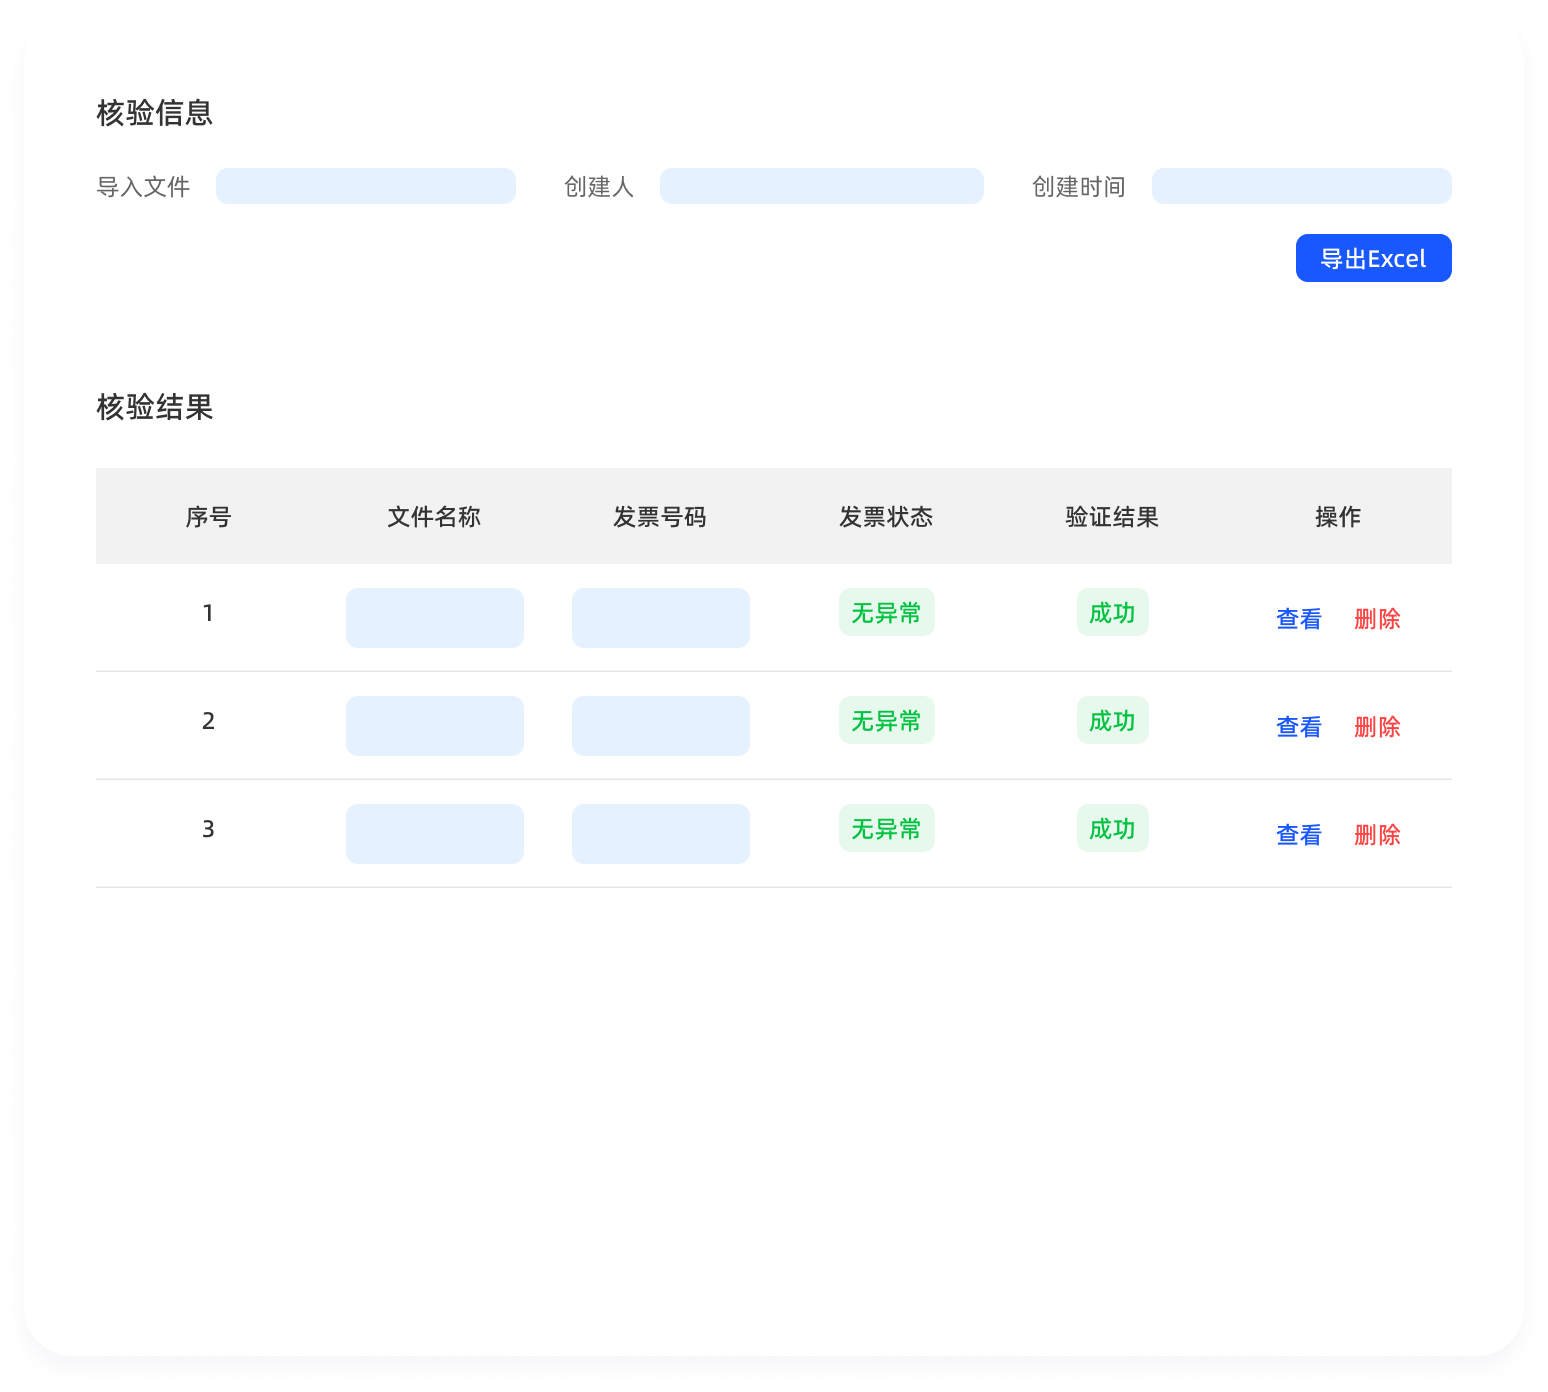Select the 验证结果 column header
Image resolution: width=1548 pixels, height=1392 pixels.
point(1112,516)
